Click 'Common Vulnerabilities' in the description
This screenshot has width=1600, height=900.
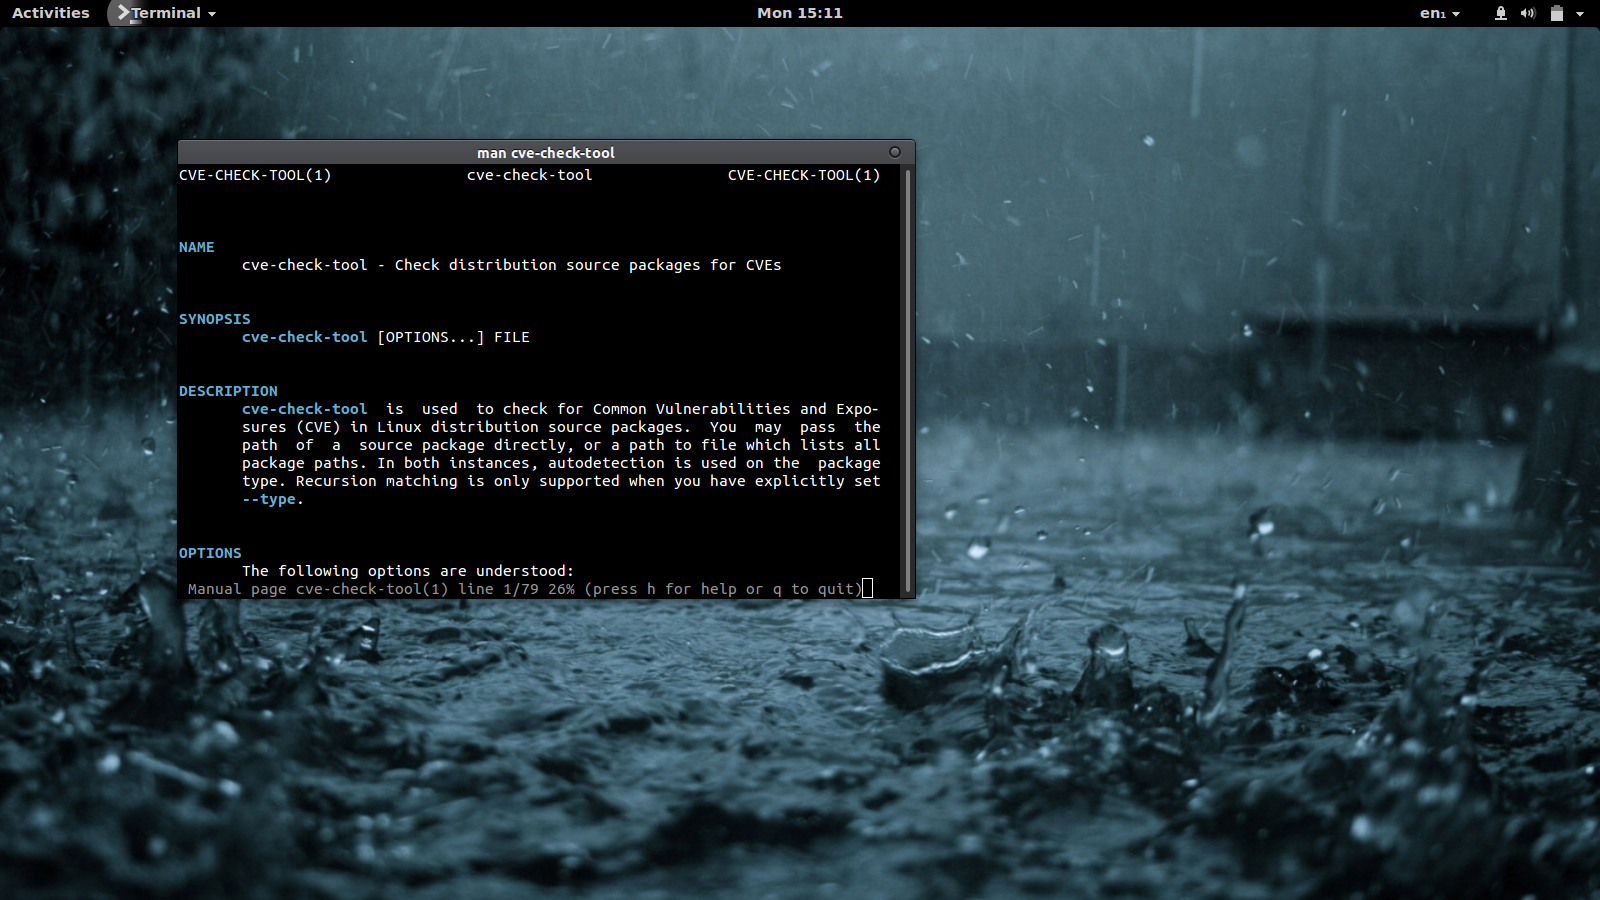[x=692, y=409]
